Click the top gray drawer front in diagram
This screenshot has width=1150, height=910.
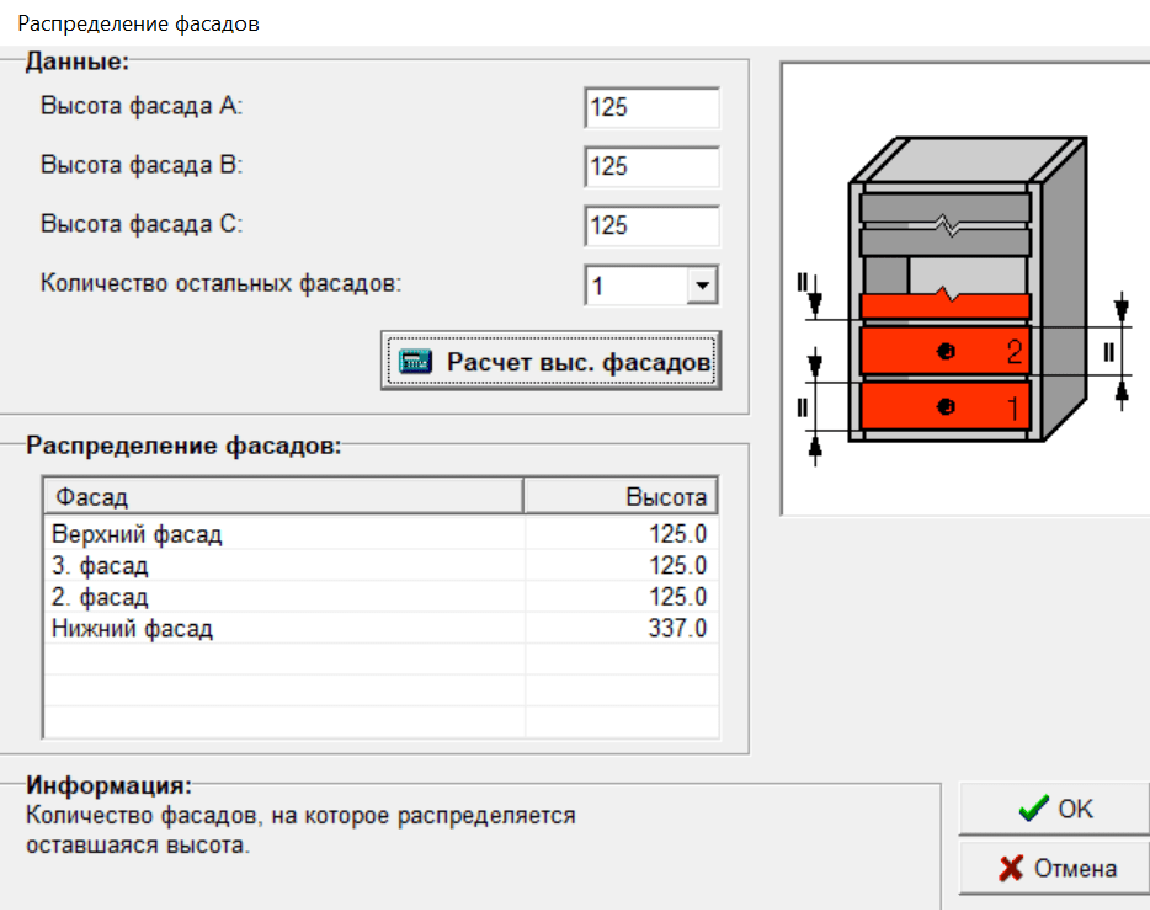tap(945, 207)
